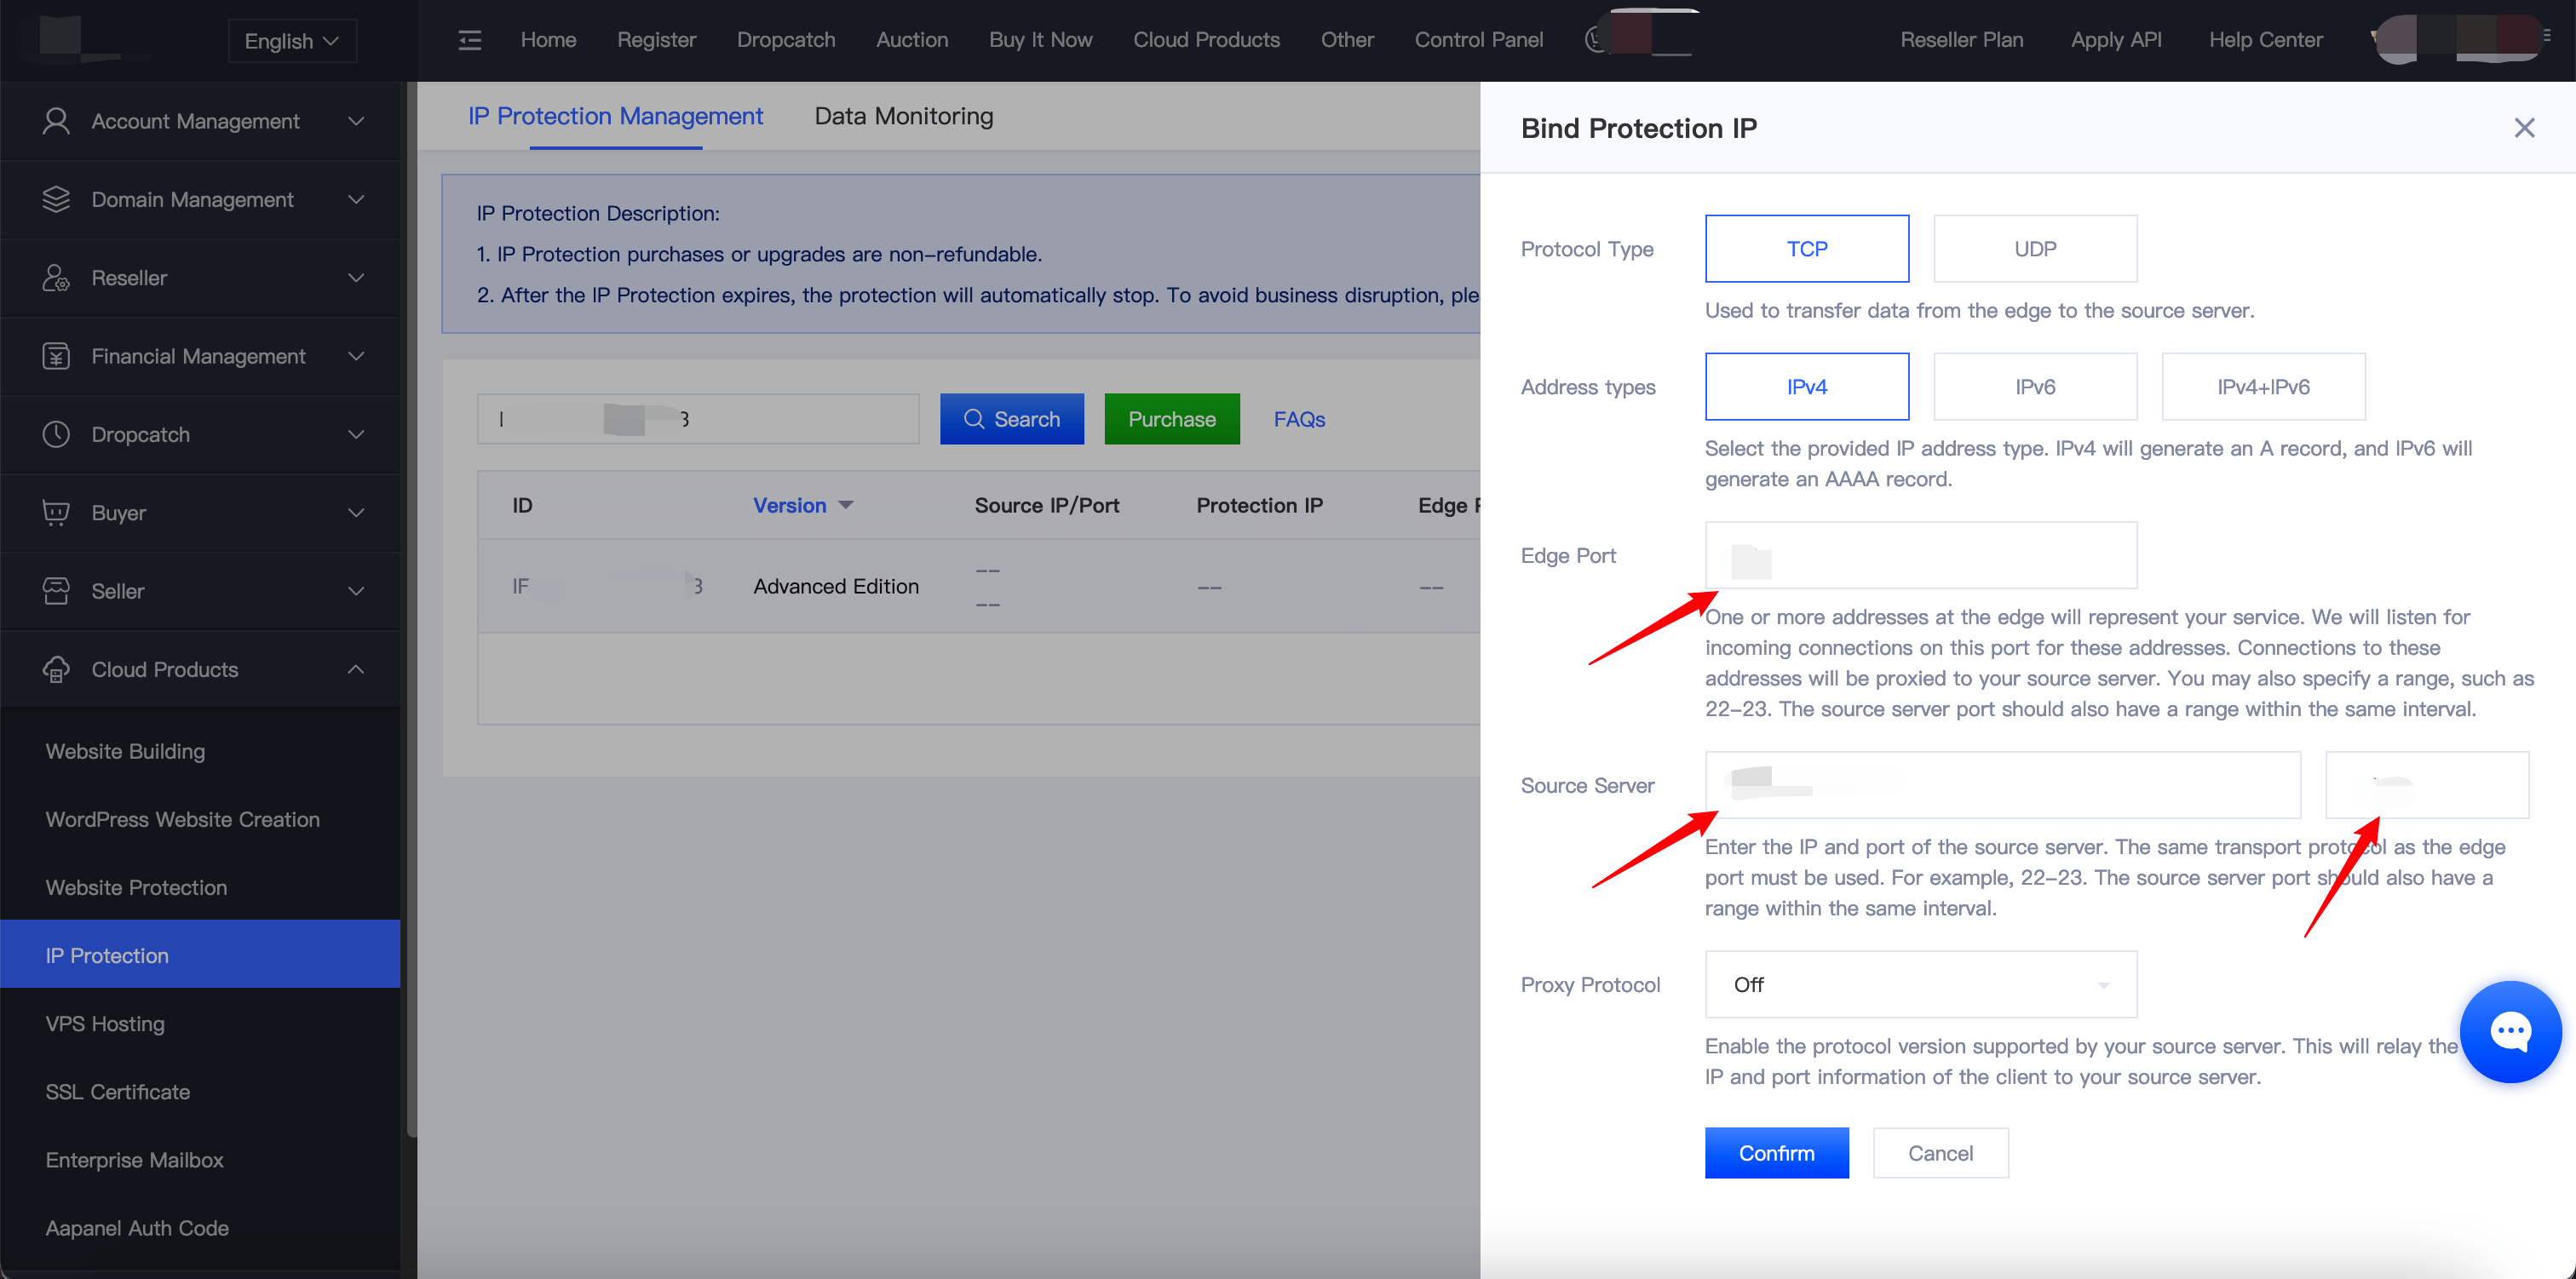Click the Buyer shopping cart icon
Image resolution: width=2576 pixels, height=1279 pixels.
coord(56,512)
